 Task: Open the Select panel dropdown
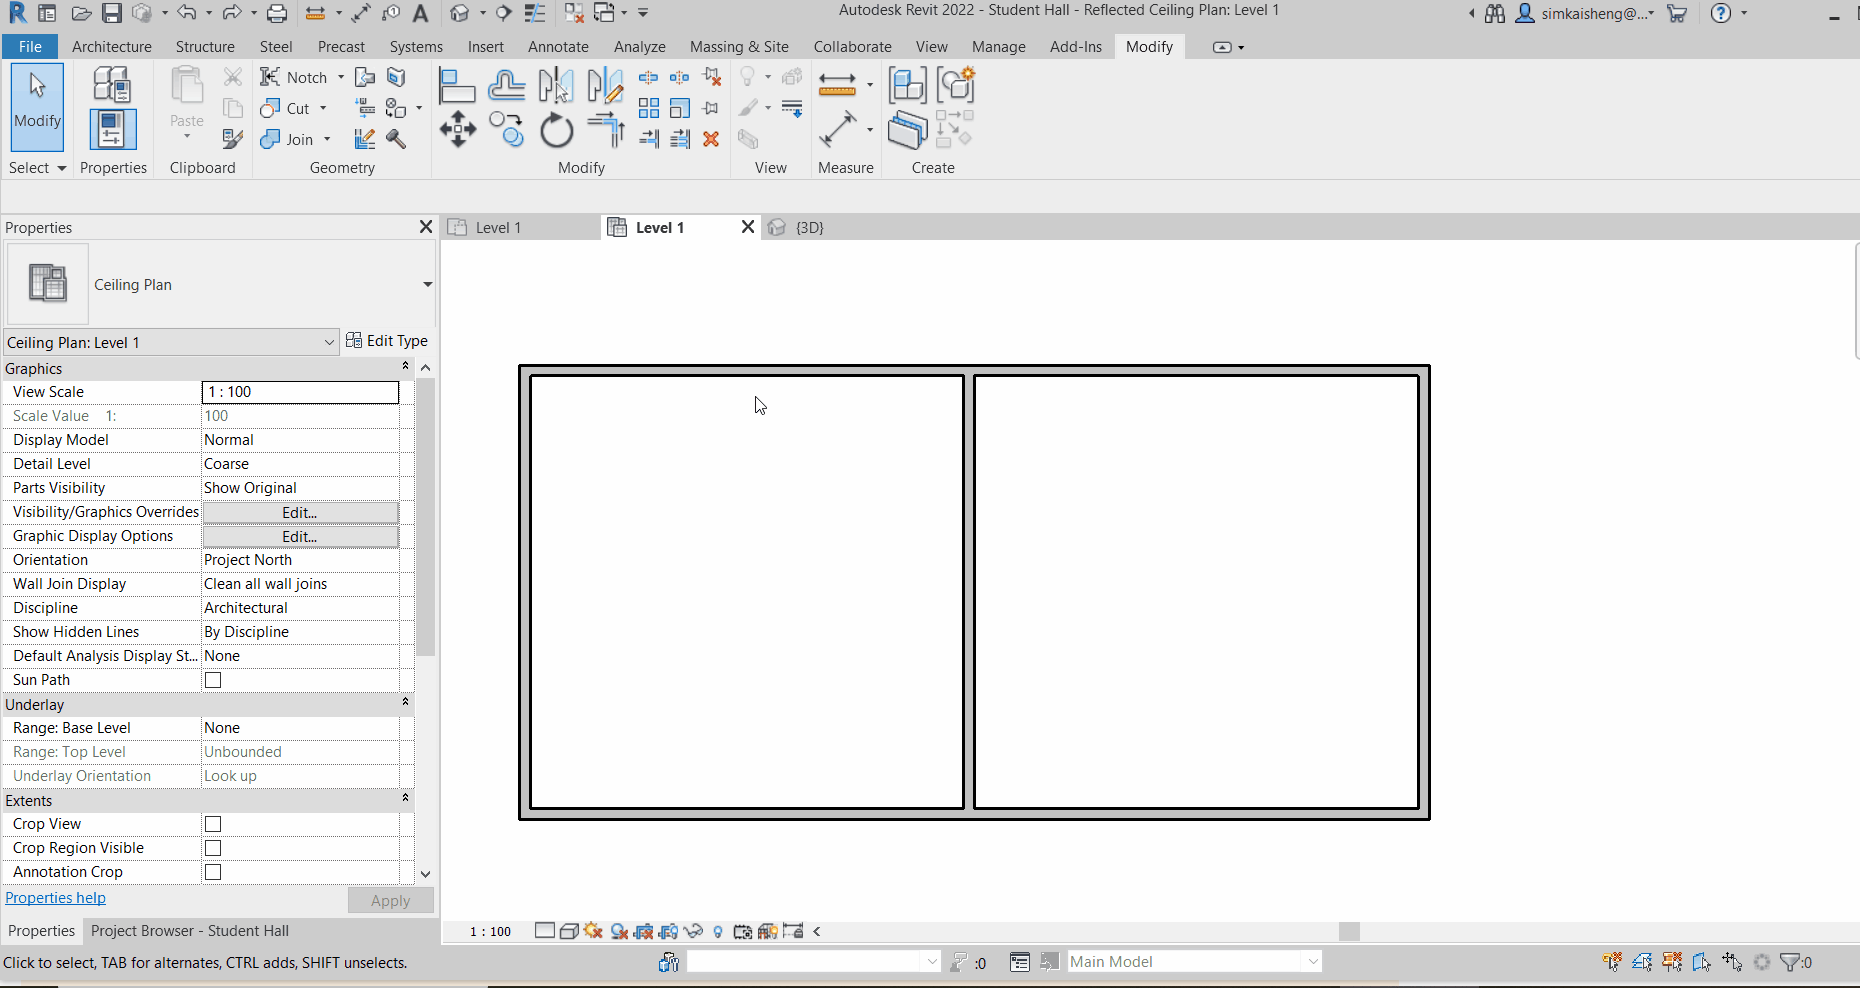point(38,168)
